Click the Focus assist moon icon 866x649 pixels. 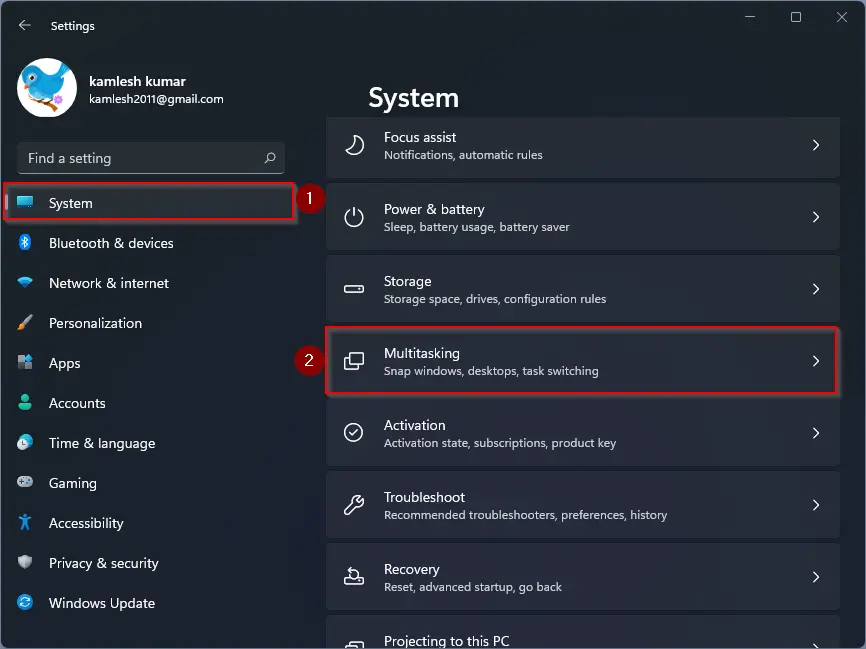tap(354, 145)
